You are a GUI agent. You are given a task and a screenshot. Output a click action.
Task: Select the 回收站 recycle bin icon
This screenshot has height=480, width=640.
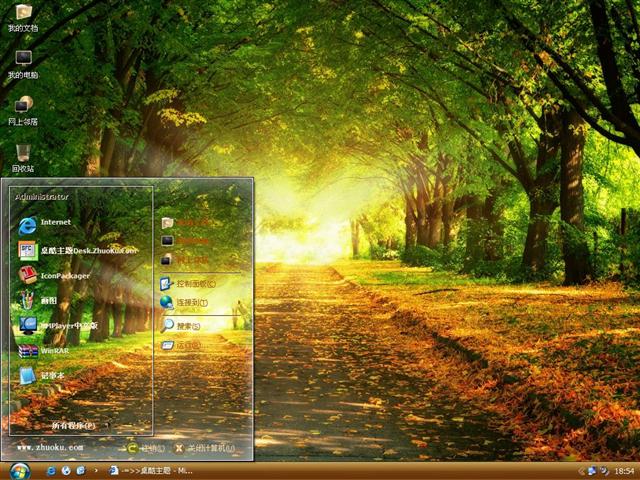[x=22, y=158]
